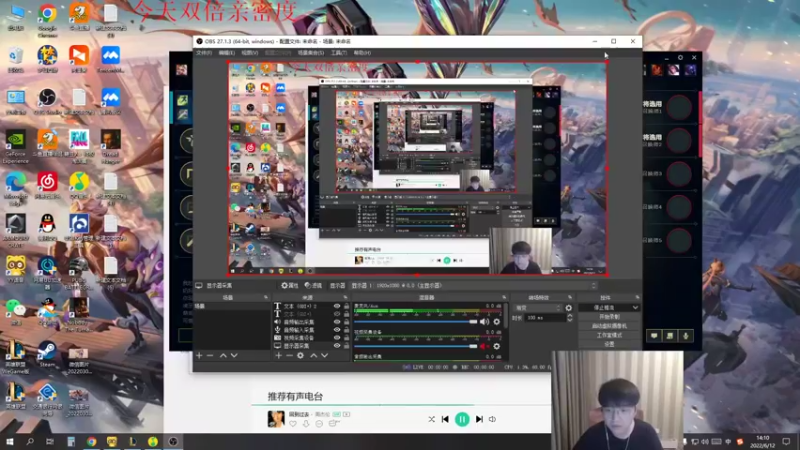The image size is (800, 450).
Task: Open taskbar search magnifier
Action: point(30,442)
